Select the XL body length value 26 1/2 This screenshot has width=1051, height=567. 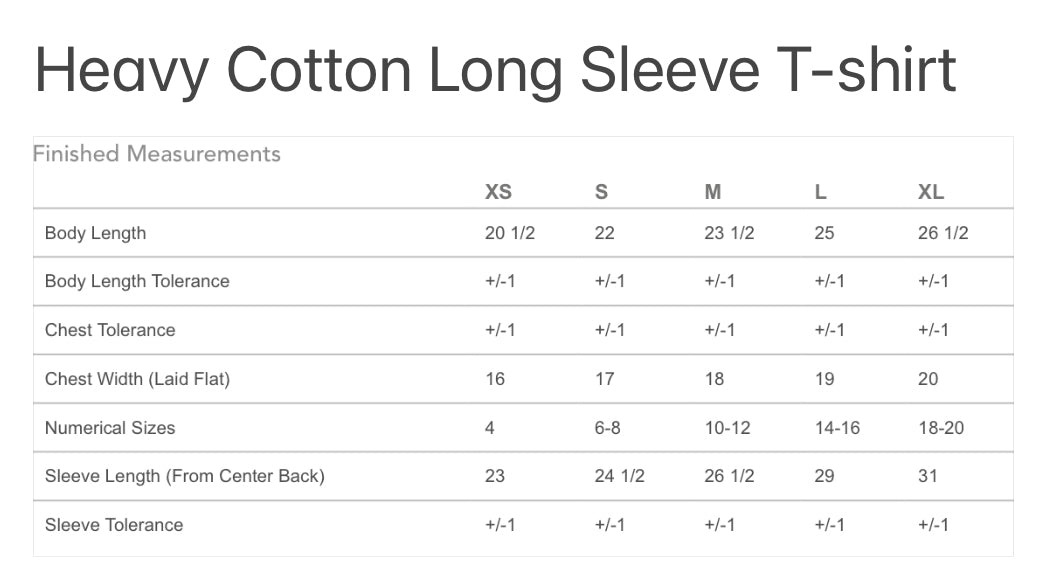(x=943, y=233)
